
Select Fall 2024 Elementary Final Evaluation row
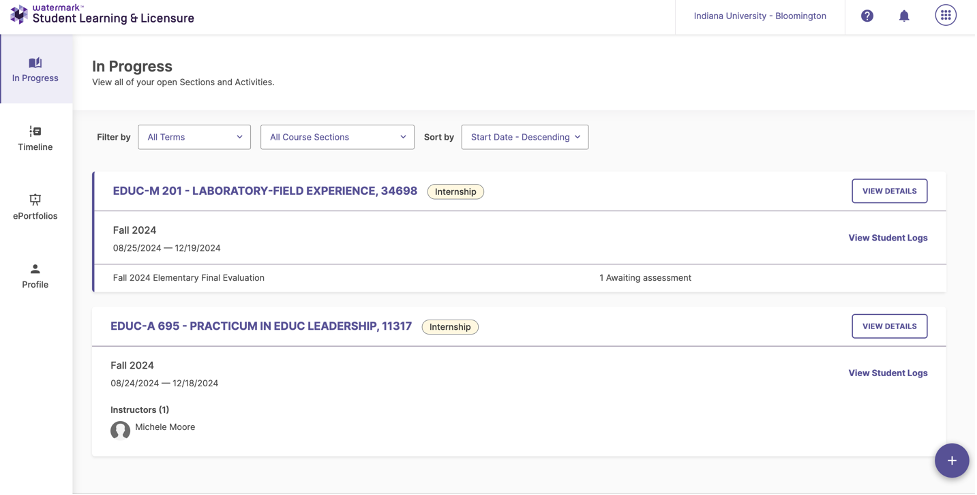point(189,278)
